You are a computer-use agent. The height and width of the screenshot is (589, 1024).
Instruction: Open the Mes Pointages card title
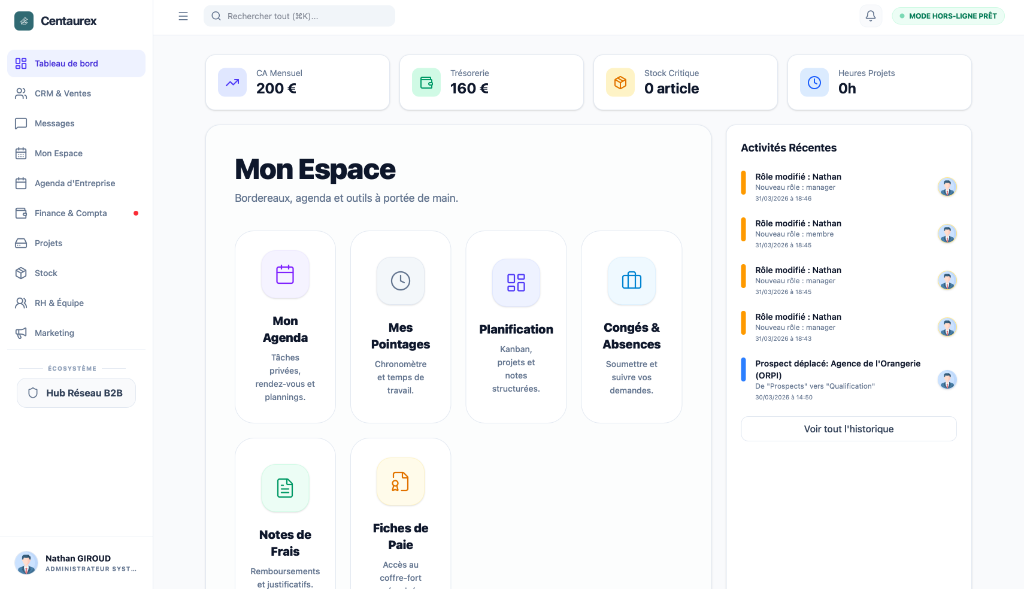(x=400, y=336)
